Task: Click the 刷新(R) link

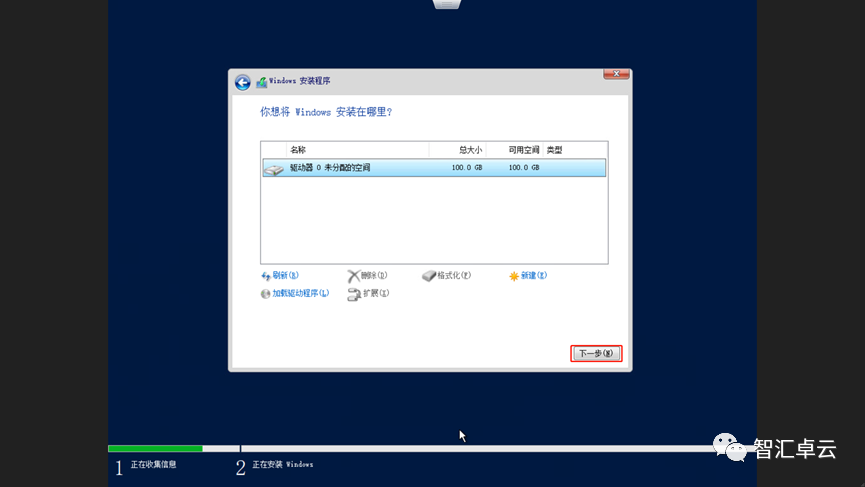Action: tap(285, 275)
